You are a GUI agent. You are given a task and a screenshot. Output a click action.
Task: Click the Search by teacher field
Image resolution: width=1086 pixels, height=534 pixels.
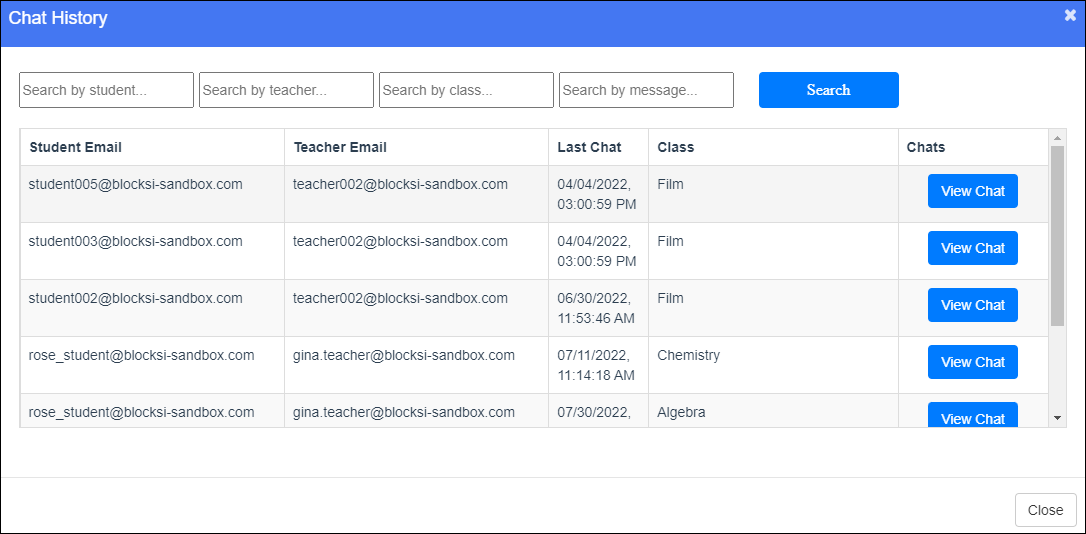pyautogui.click(x=287, y=90)
